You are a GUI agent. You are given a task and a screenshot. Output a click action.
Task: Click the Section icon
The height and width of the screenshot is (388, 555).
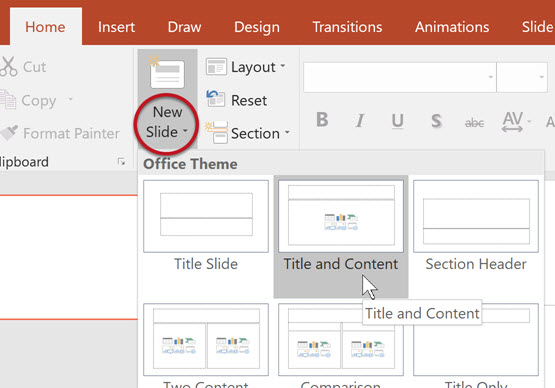tap(216, 132)
